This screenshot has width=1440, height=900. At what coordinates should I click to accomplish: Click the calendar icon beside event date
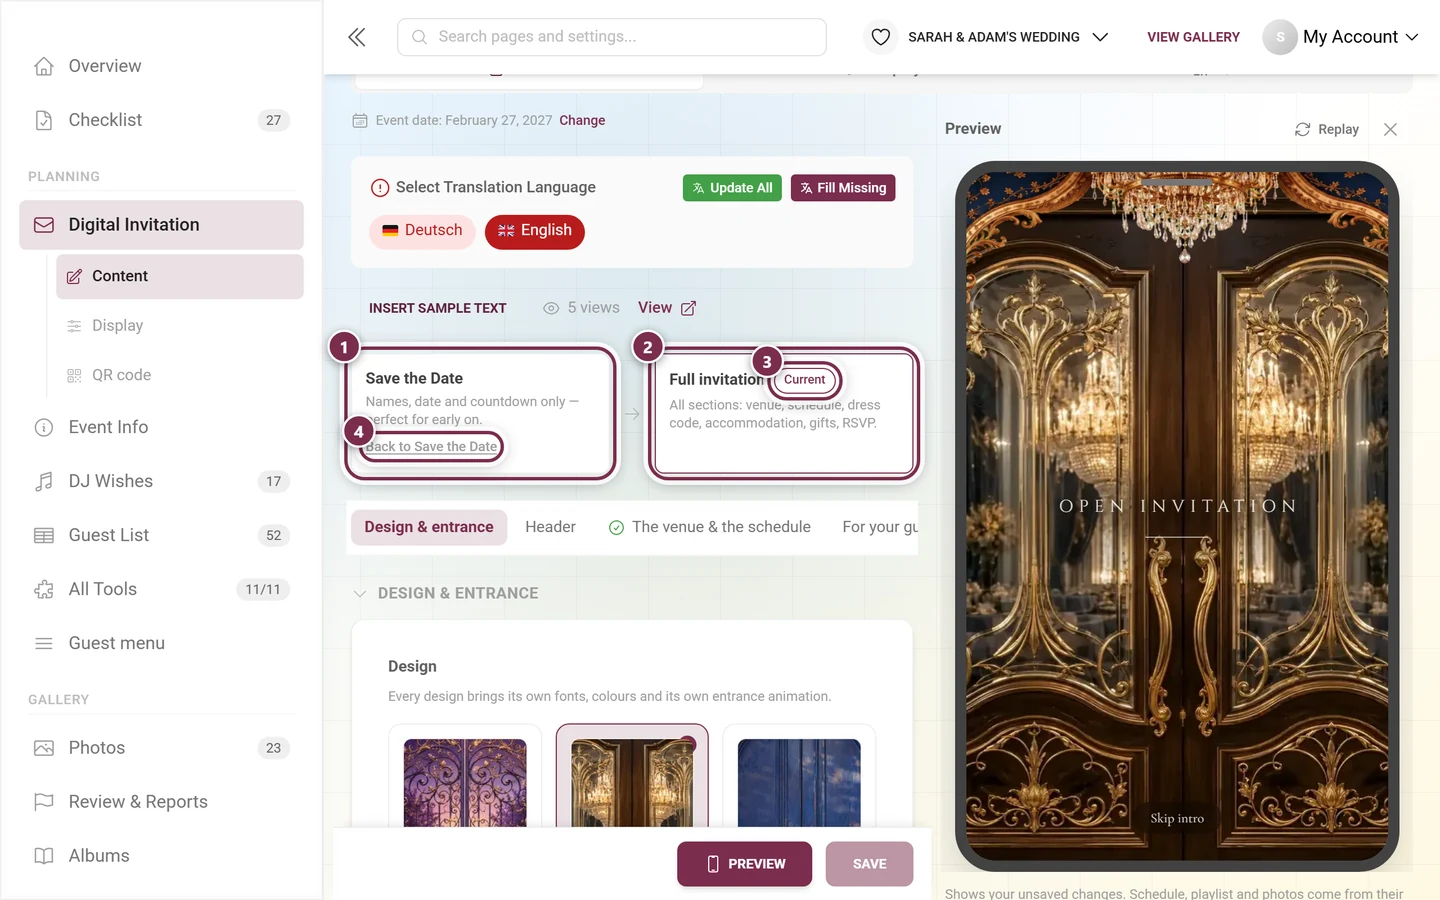pos(360,121)
